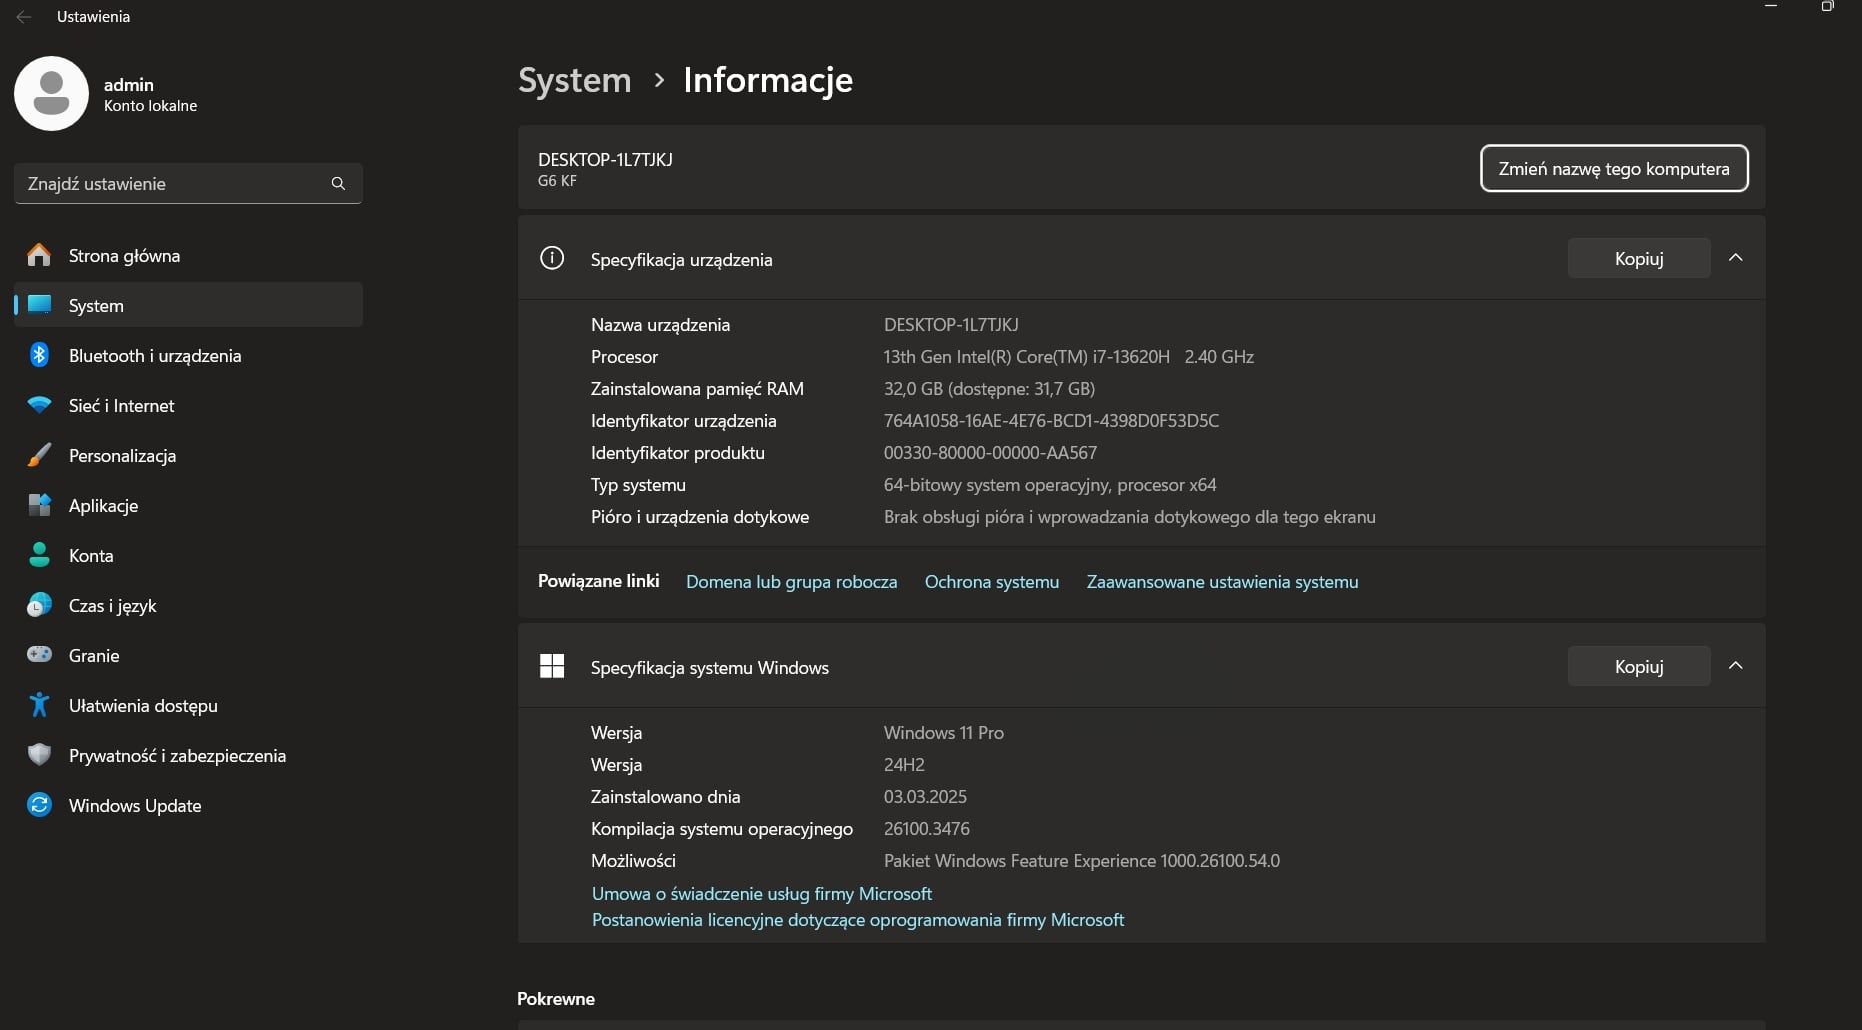The height and width of the screenshot is (1030, 1862).
Task: Click the Aplikacje icon in sidebar
Action: pos(39,505)
